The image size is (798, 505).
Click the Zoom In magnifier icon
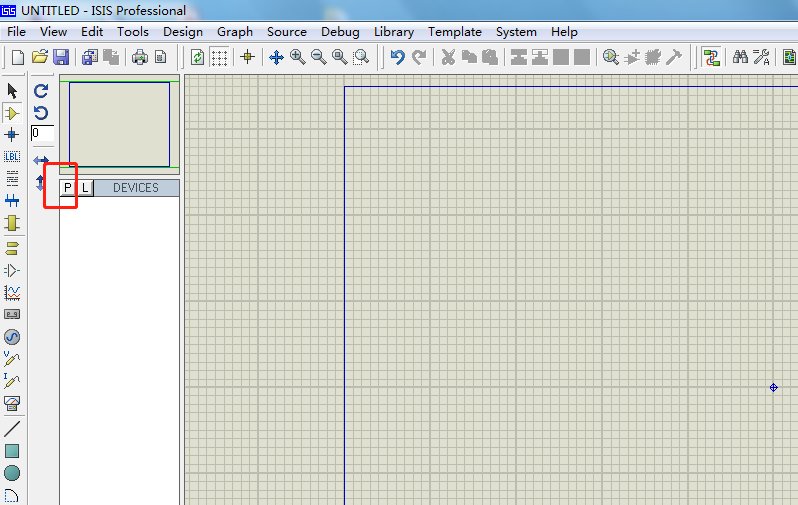click(x=297, y=57)
